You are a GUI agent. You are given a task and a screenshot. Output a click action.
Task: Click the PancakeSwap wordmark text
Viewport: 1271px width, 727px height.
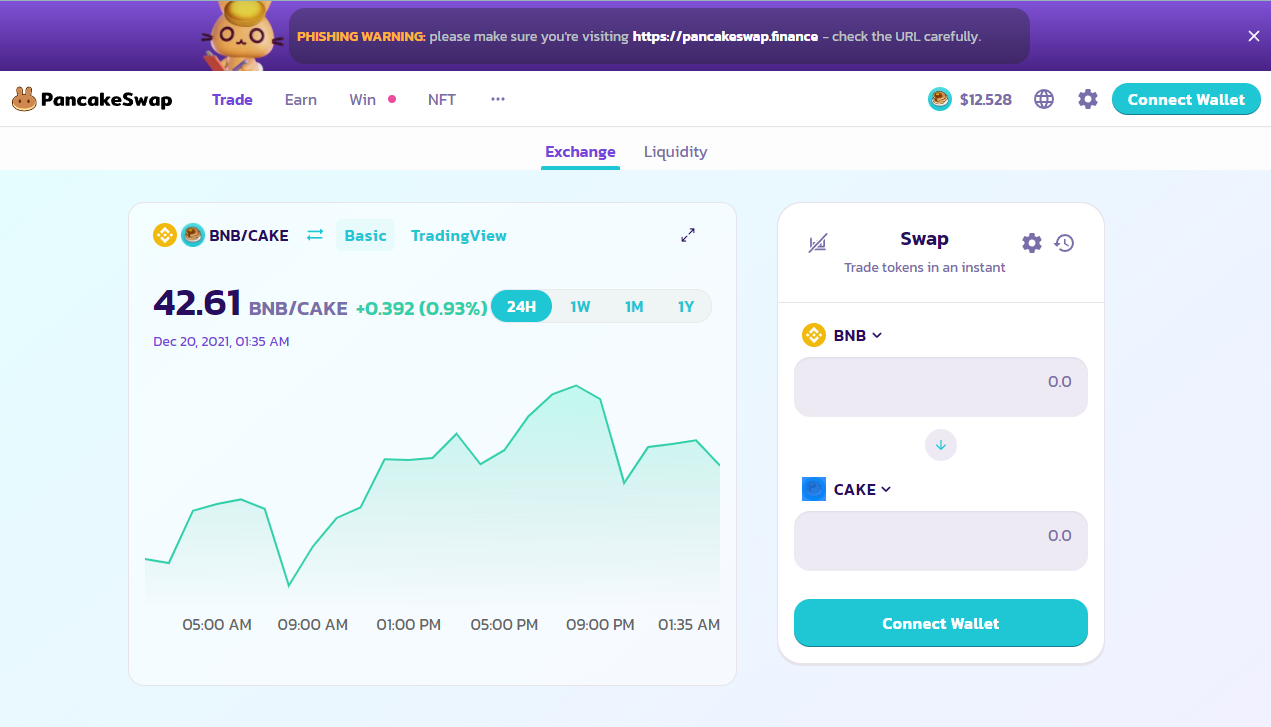pyautogui.click(x=107, y=99)
